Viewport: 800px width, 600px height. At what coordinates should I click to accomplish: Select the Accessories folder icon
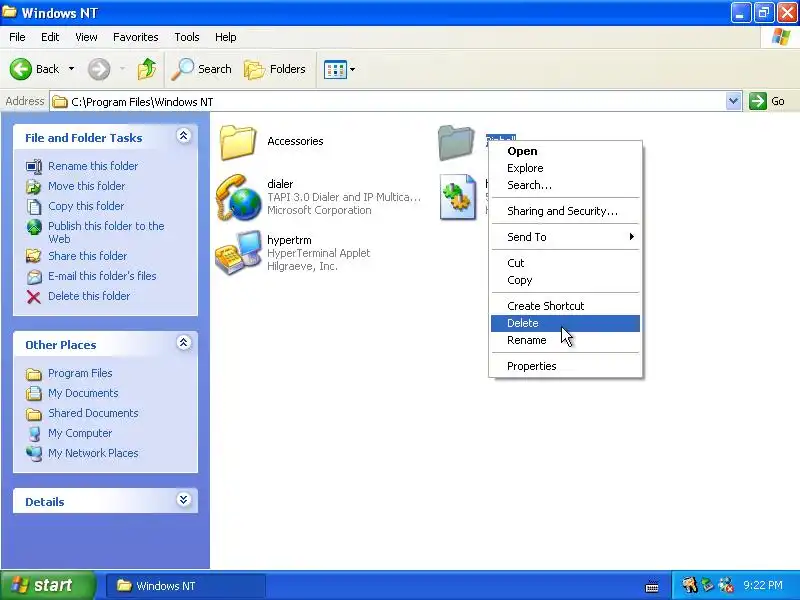coord(238,142)
